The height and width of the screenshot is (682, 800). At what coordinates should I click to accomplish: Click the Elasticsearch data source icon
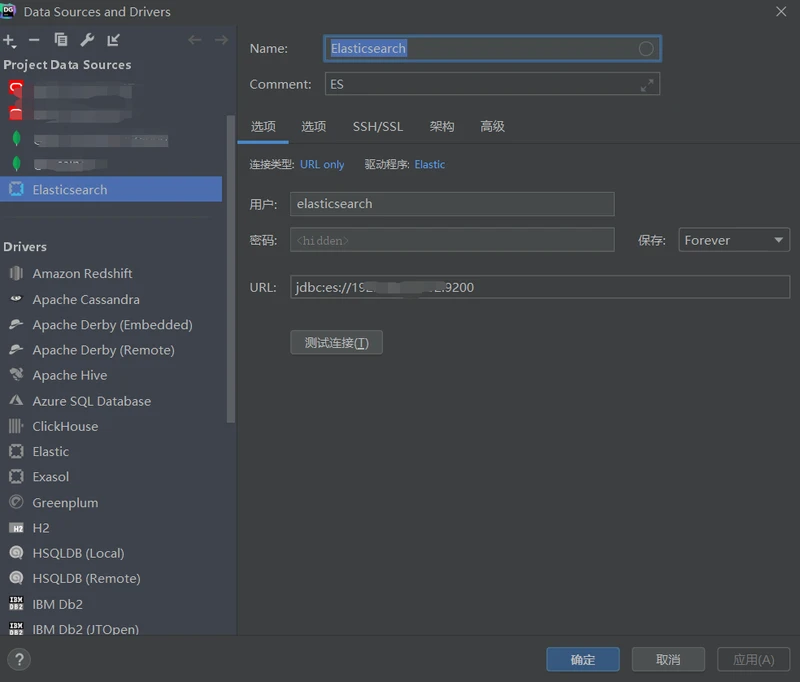(16, 189)
